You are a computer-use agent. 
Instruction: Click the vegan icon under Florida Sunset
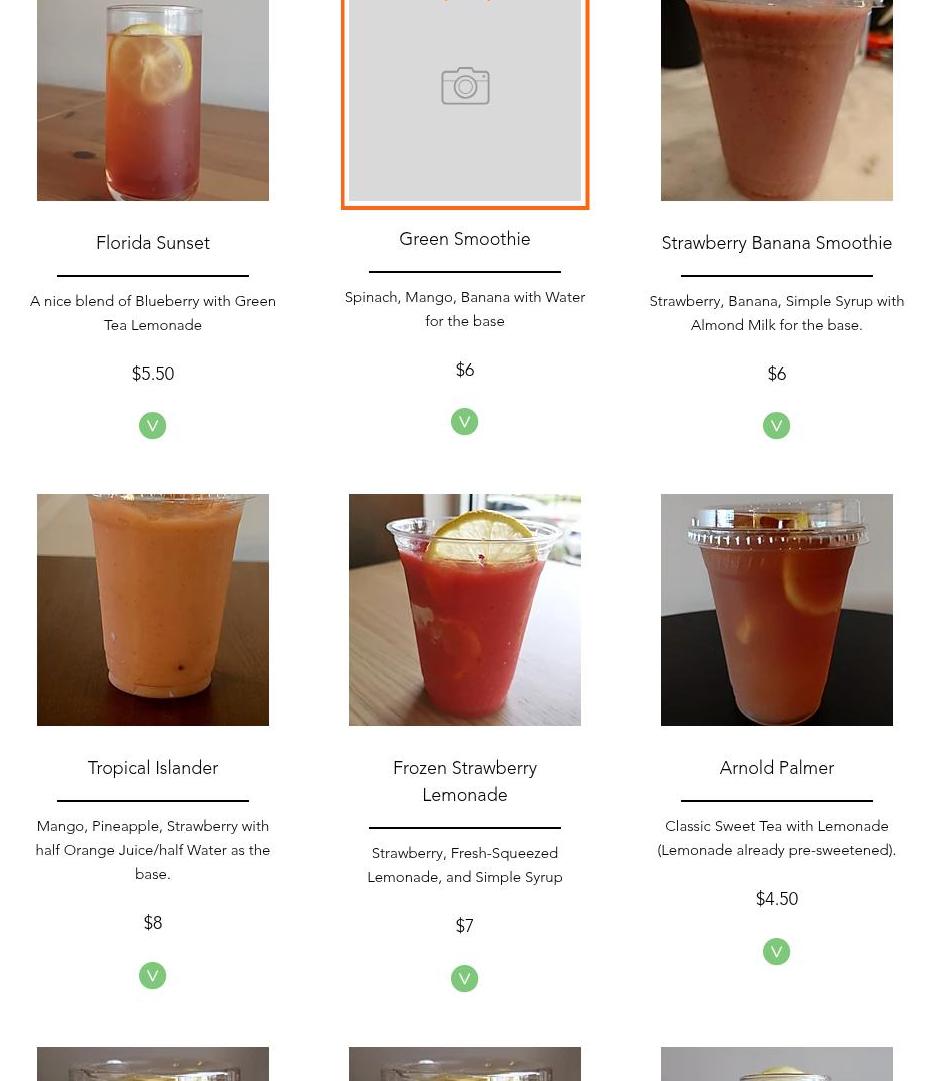(x=152, y=425)
